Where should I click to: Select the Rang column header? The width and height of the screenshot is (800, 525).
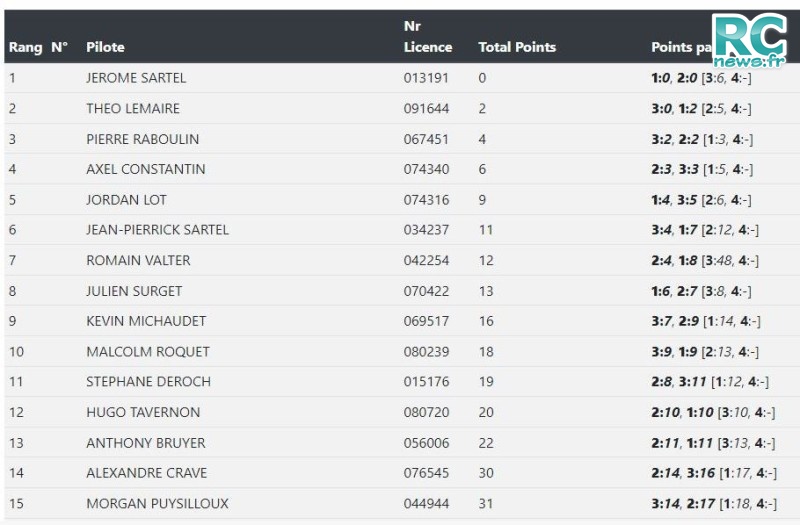[x=26, y=47]
